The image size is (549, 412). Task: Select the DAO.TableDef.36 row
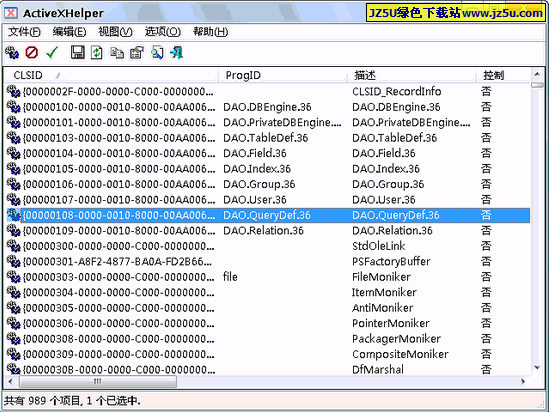click(268, 138)
